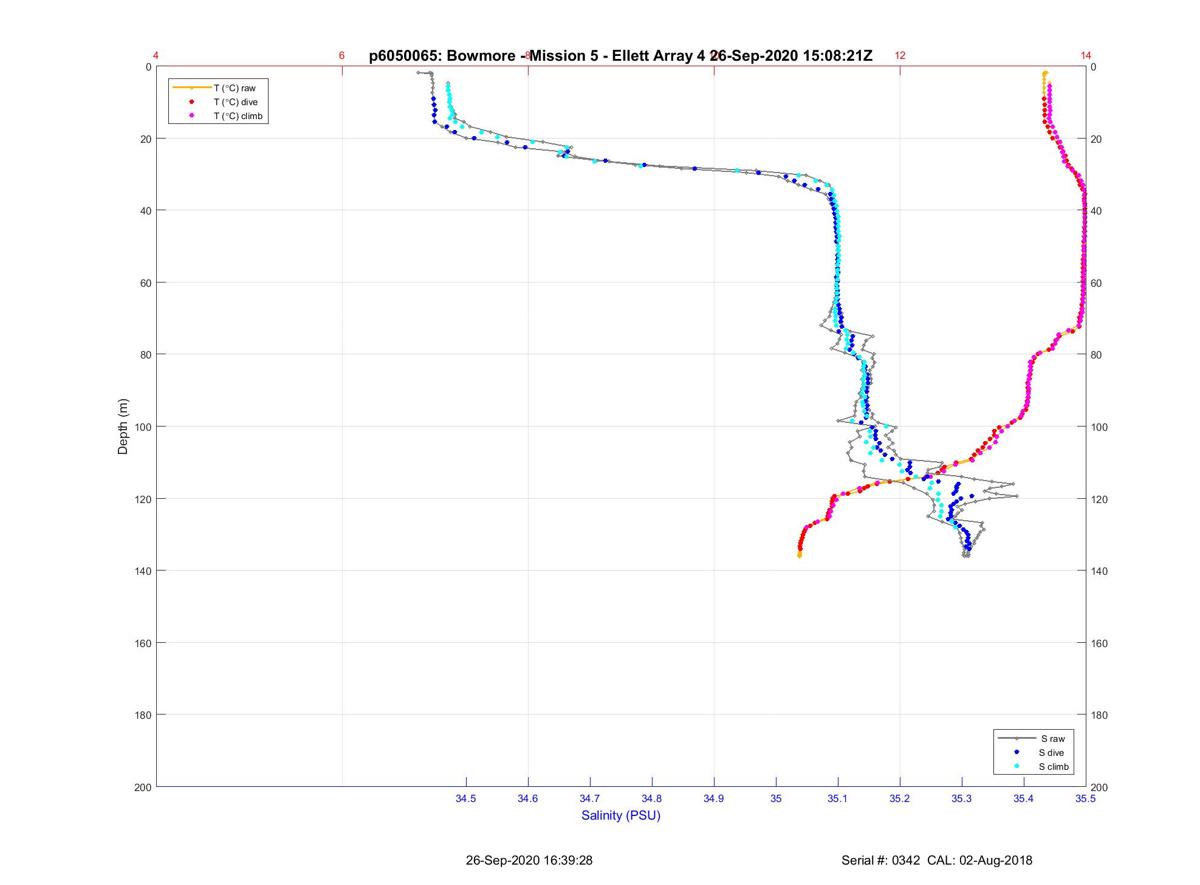This screenshot has height=885, width=1200.
Task: Click the red temperature tick label 12
Action: 900,56
